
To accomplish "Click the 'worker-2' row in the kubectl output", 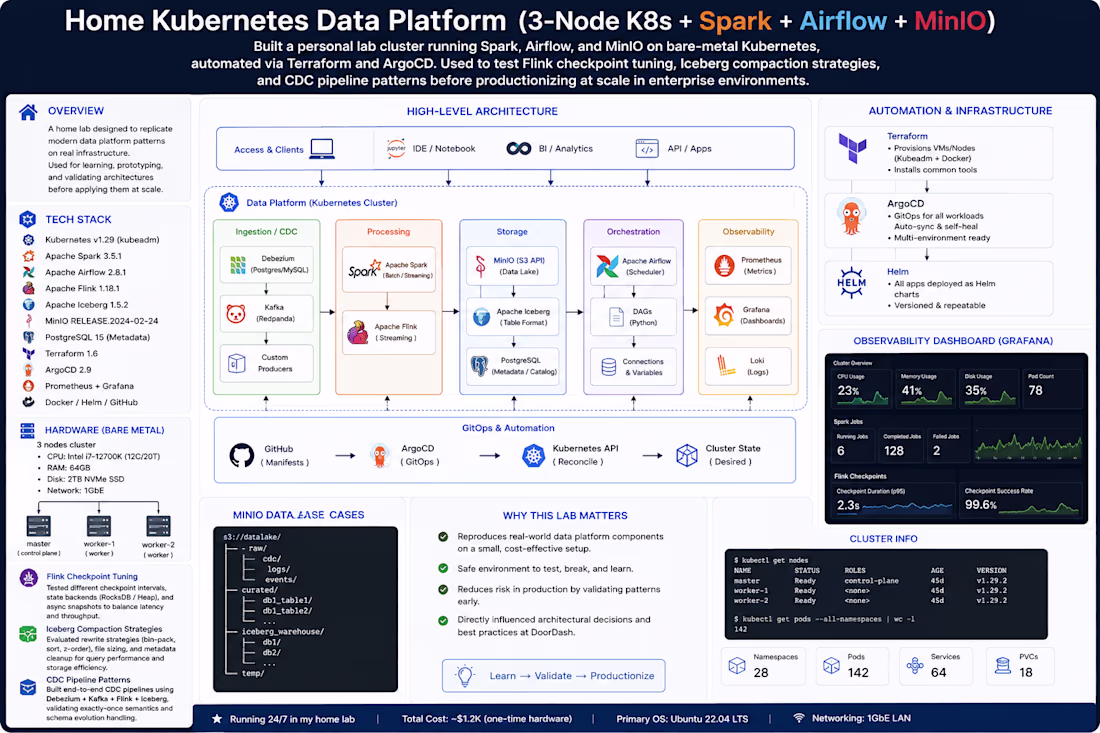I will (x=870, y=600).
